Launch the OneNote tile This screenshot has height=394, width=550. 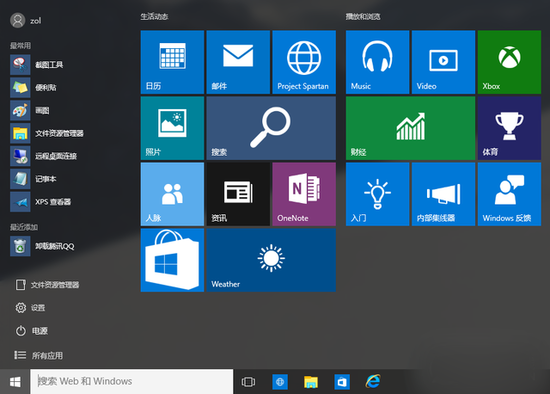(x=304, y=194)
